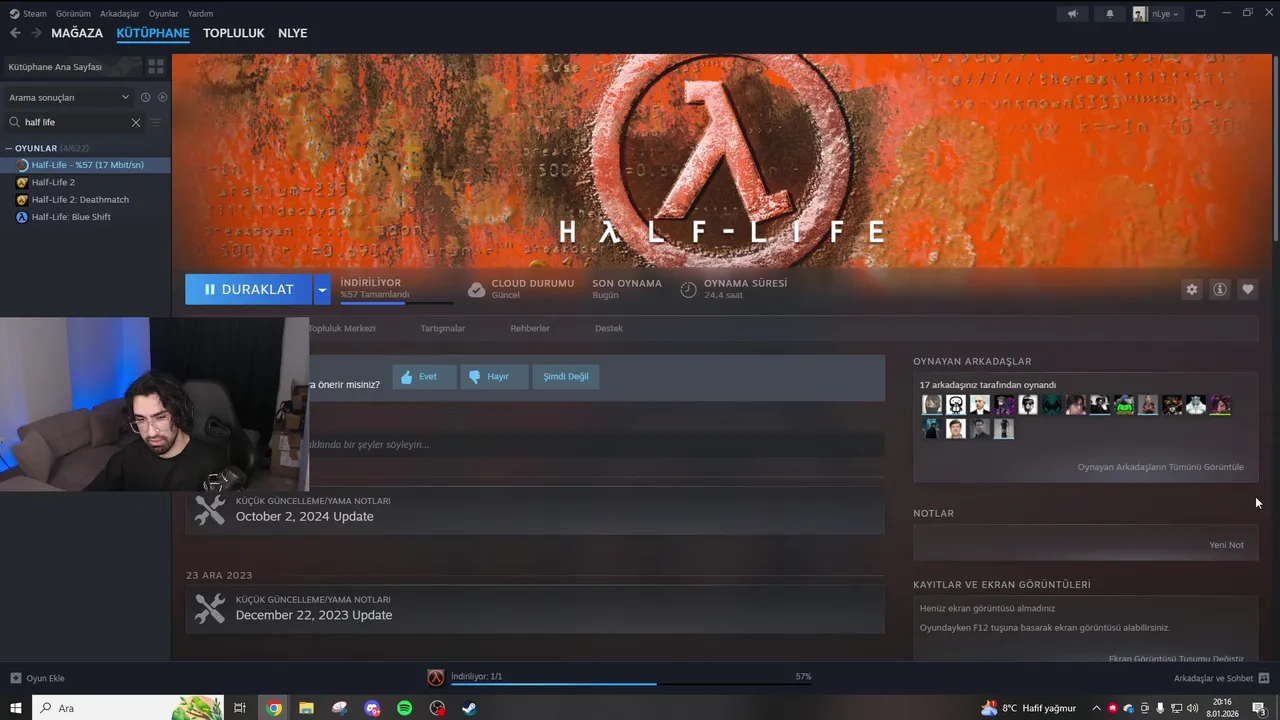Open Arkadaşlar menu
Screen dimensions: 1280x720
(120, 14)
